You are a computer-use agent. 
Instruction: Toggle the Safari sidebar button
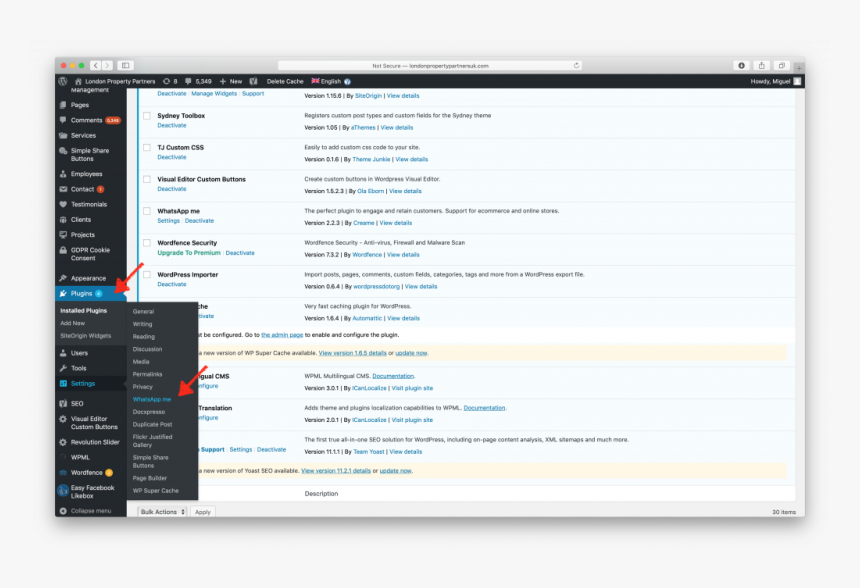[126, 65]
